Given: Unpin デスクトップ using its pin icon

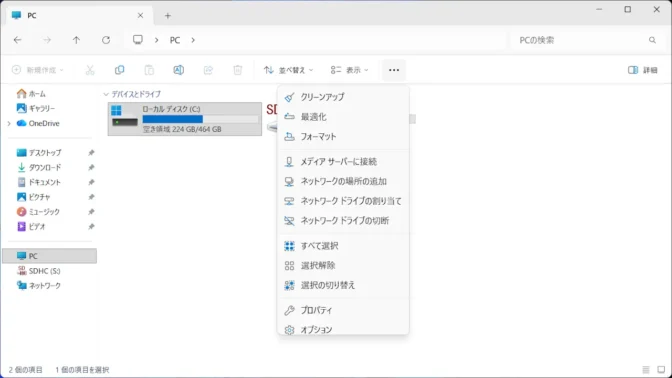Looking at the screenshot, I should (x=91, y=153).
